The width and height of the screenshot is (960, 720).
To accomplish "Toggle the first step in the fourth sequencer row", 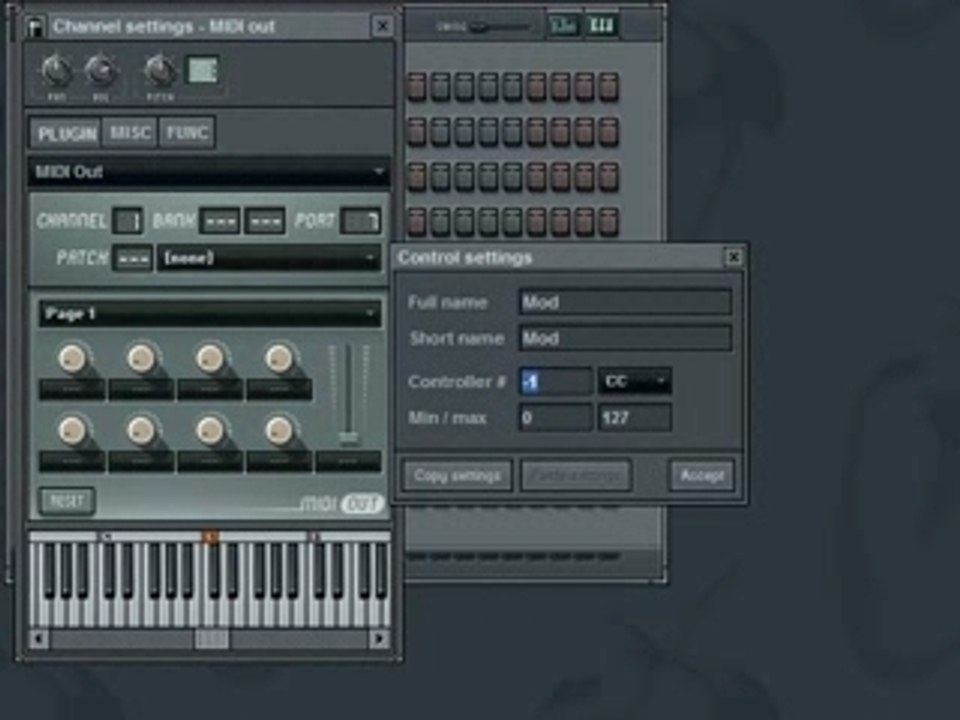I will tap(416, 222).
